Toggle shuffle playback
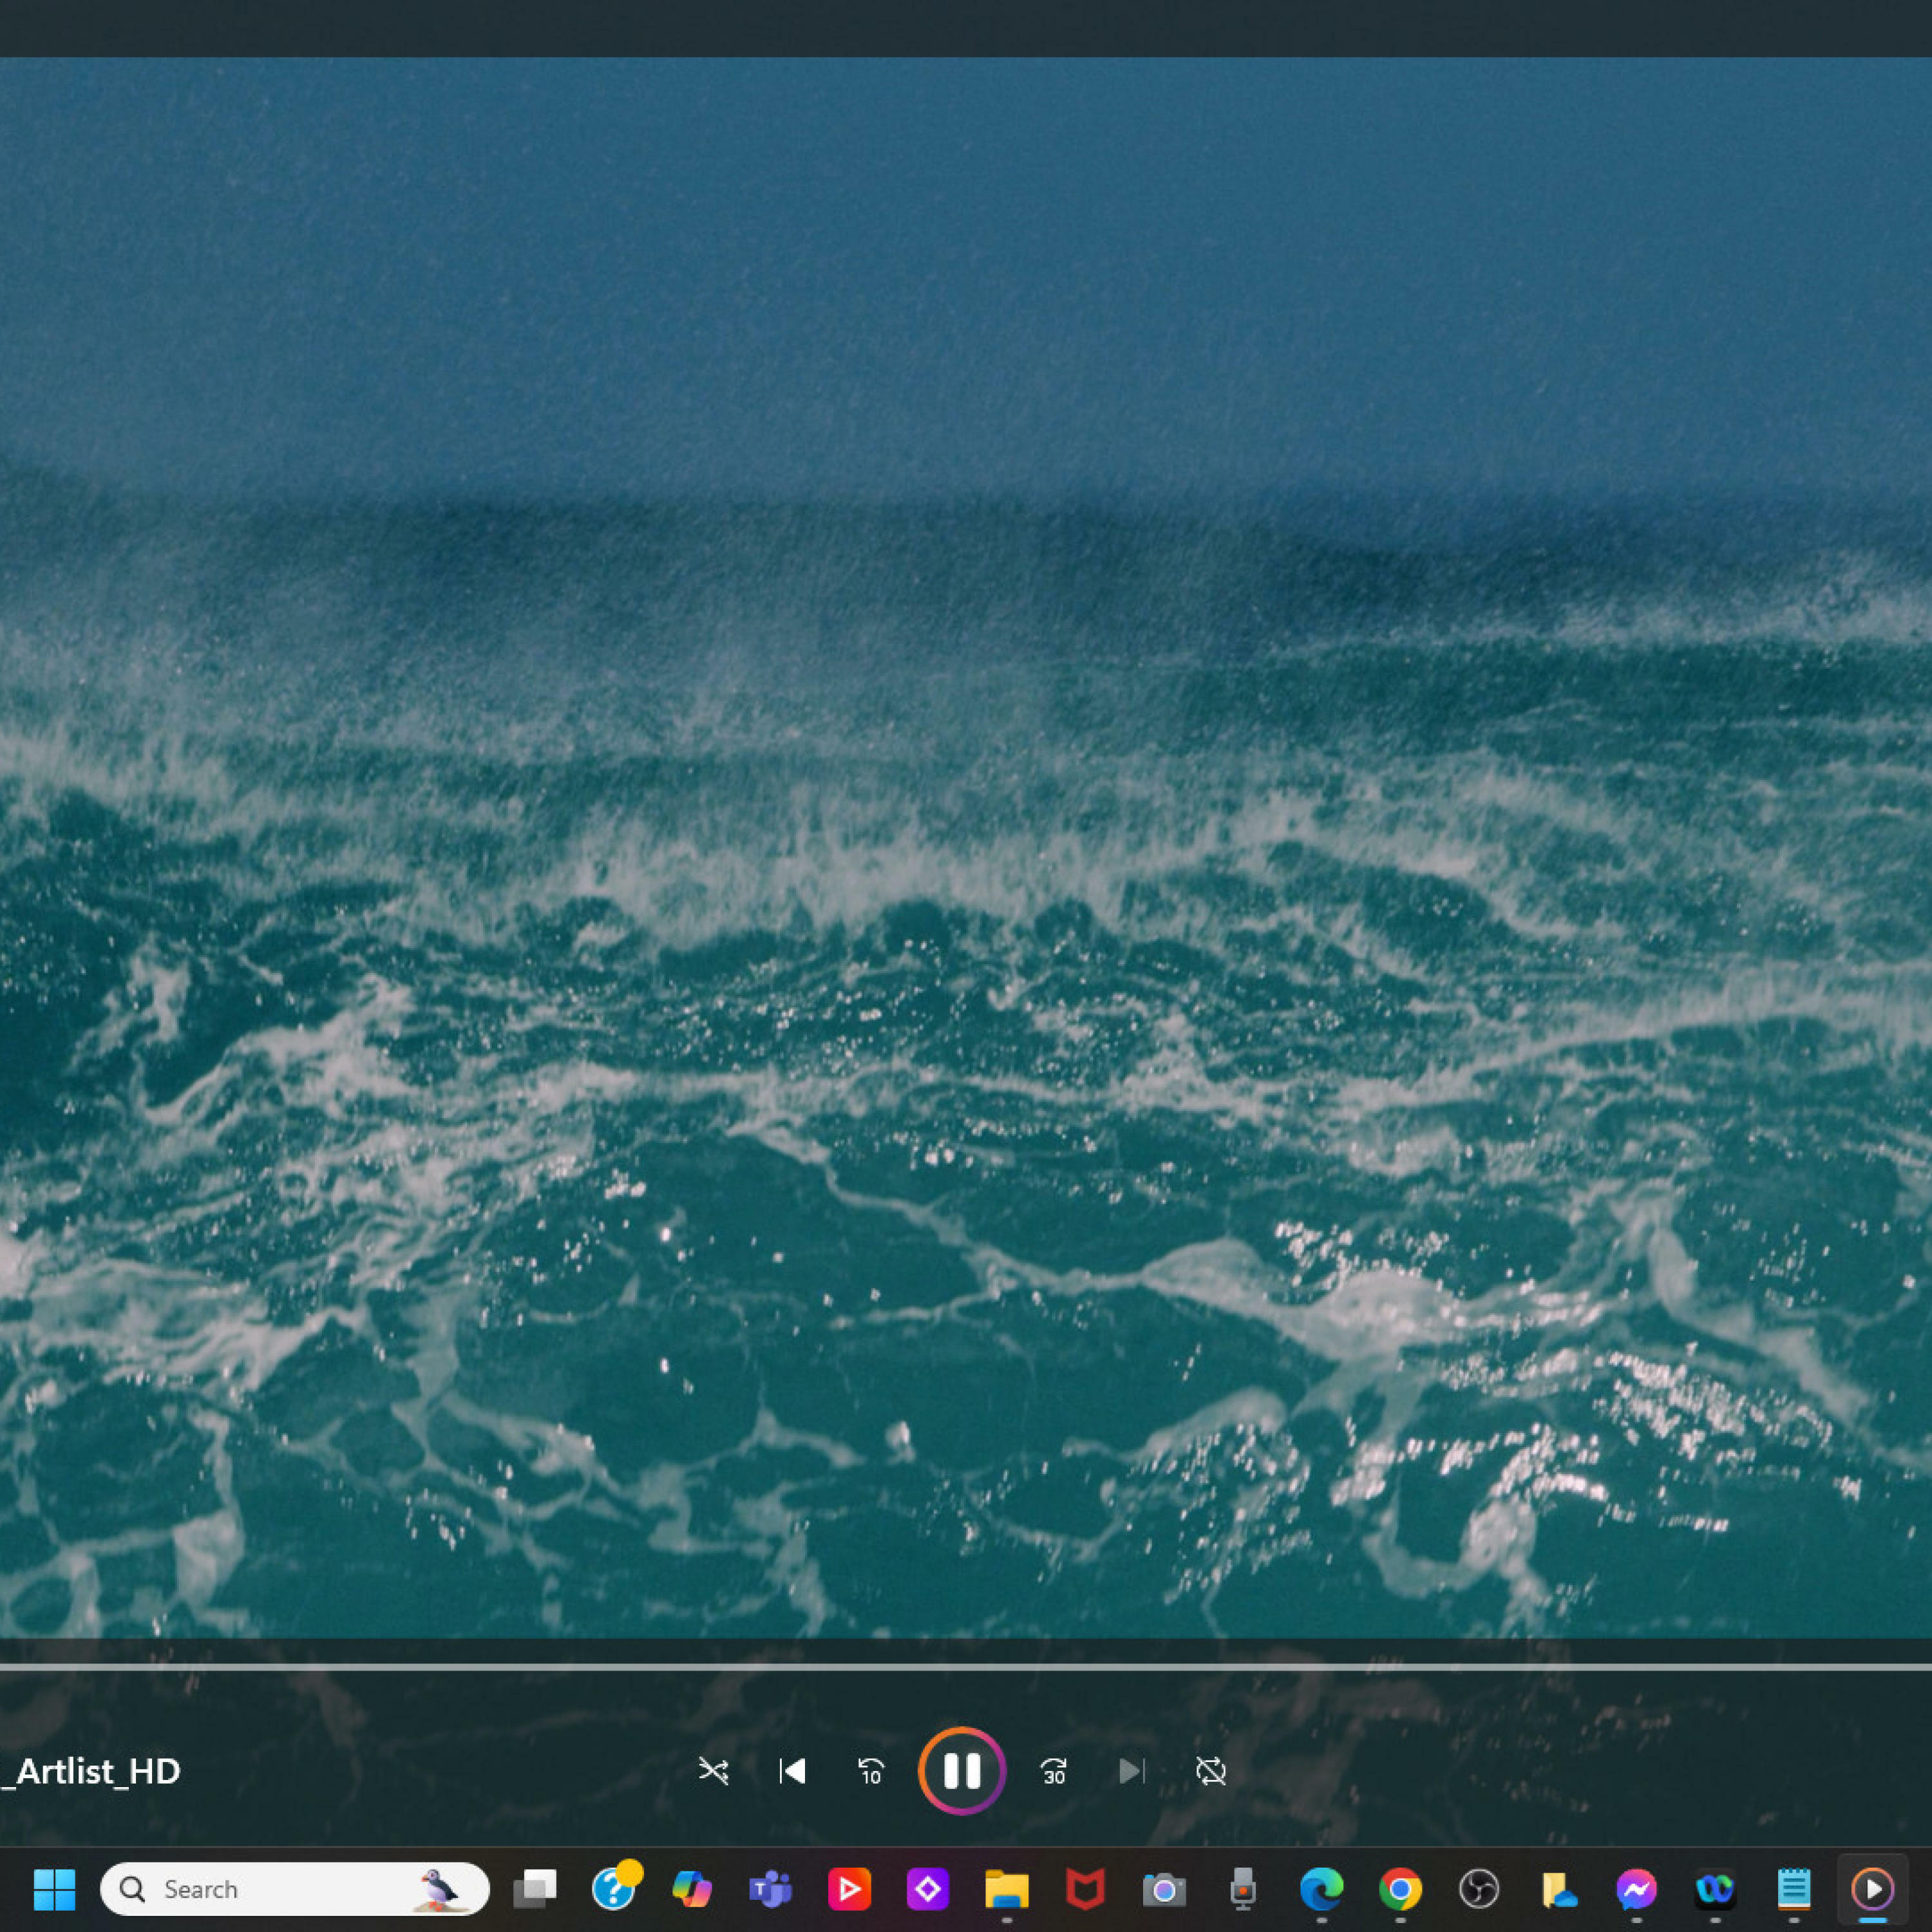The width and height of the screenshot is (1932, 1932). pyautogui.click(x=713, y=1771)
